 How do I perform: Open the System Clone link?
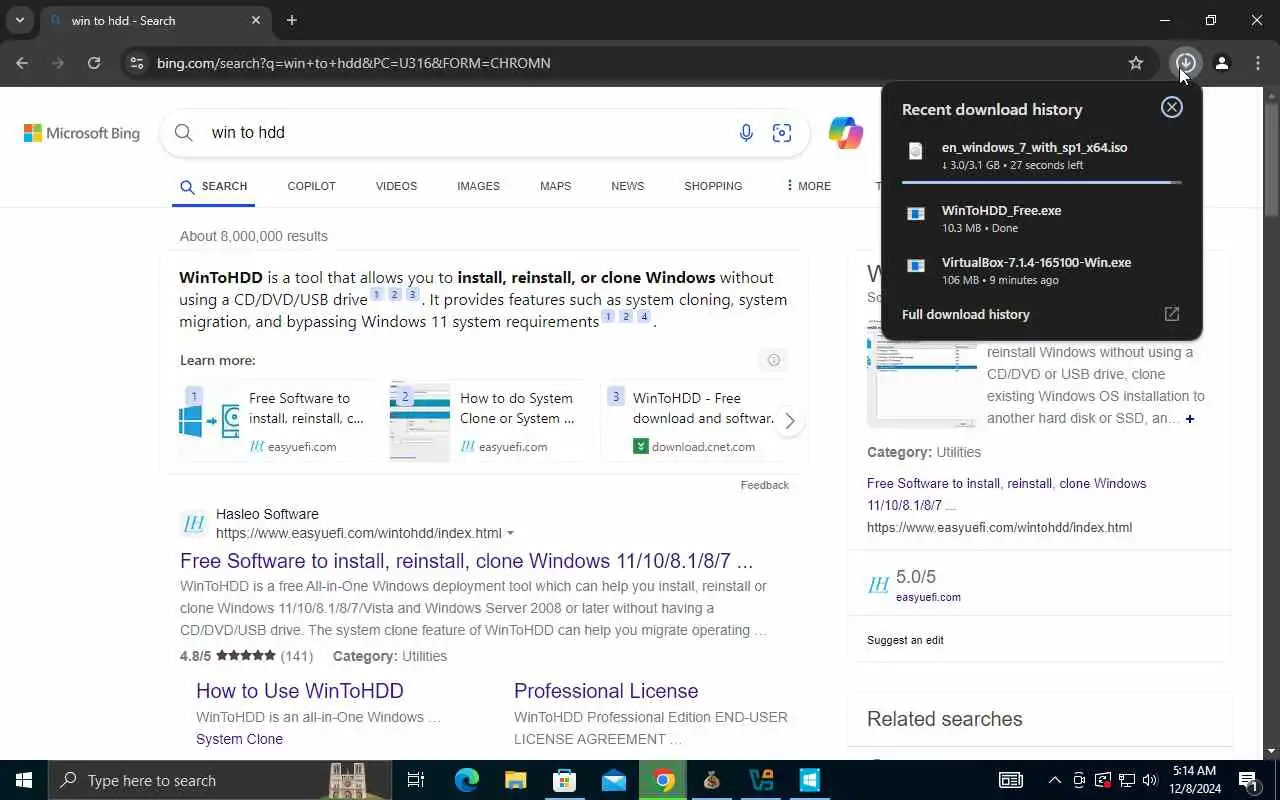239,739
